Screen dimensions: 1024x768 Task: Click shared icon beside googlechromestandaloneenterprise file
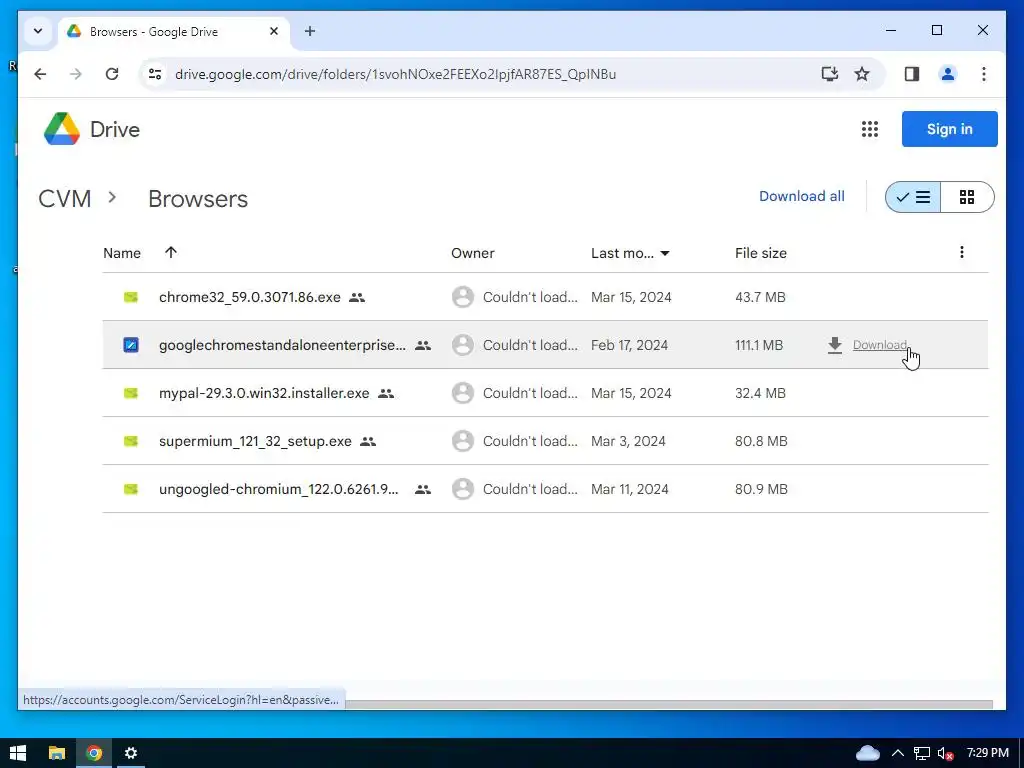[423, 345]
